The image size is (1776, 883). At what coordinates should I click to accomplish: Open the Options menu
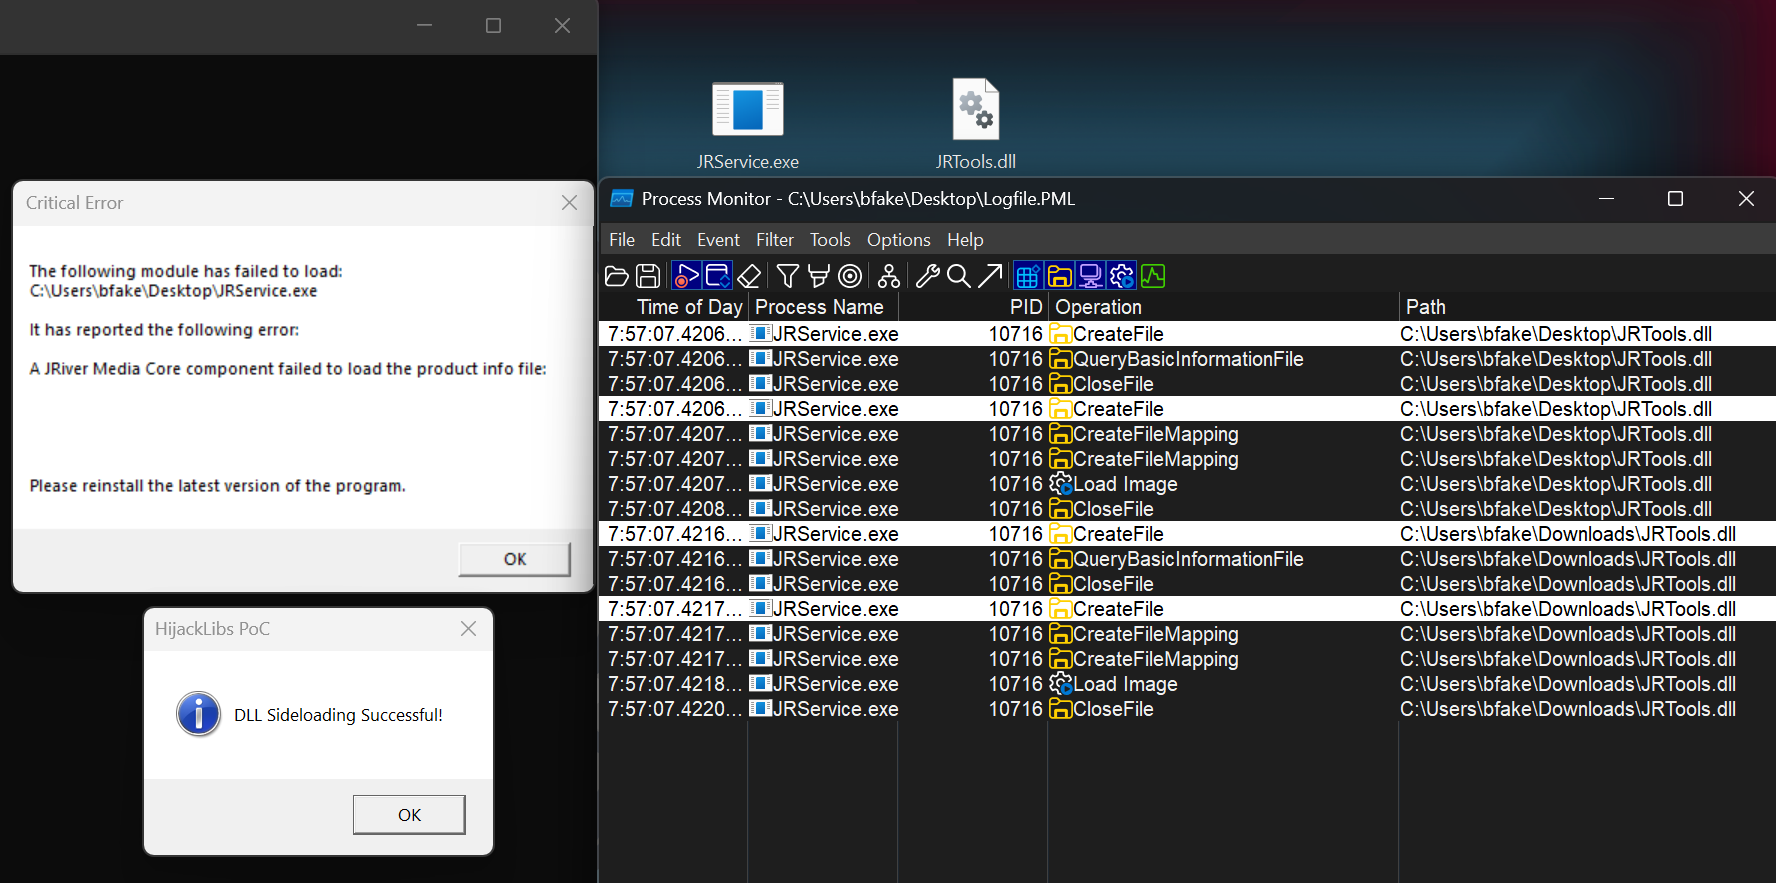pos(898,240)
